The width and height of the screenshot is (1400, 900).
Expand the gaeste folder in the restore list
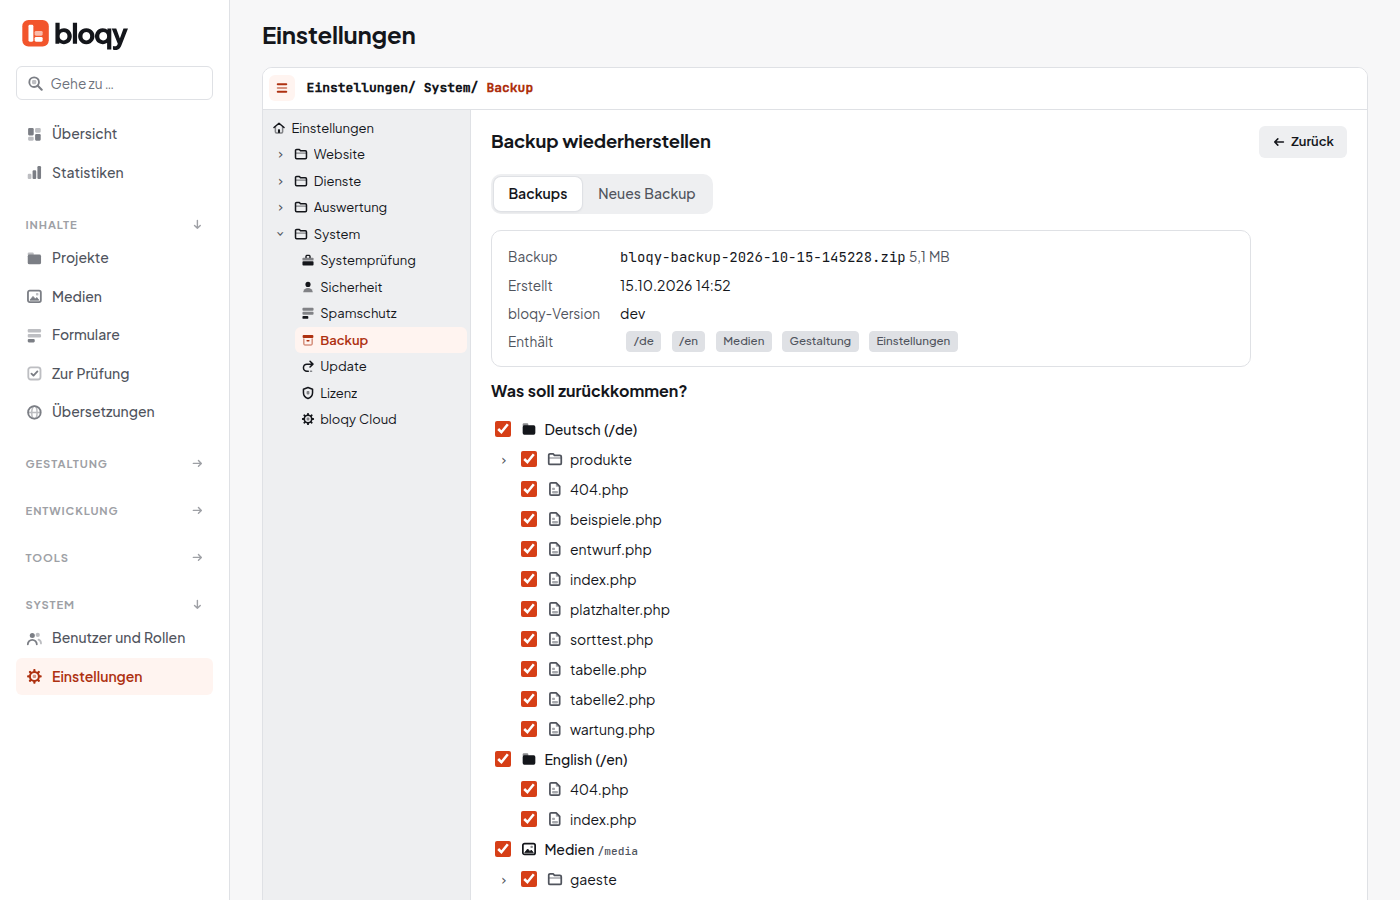(x=504, y=881)
